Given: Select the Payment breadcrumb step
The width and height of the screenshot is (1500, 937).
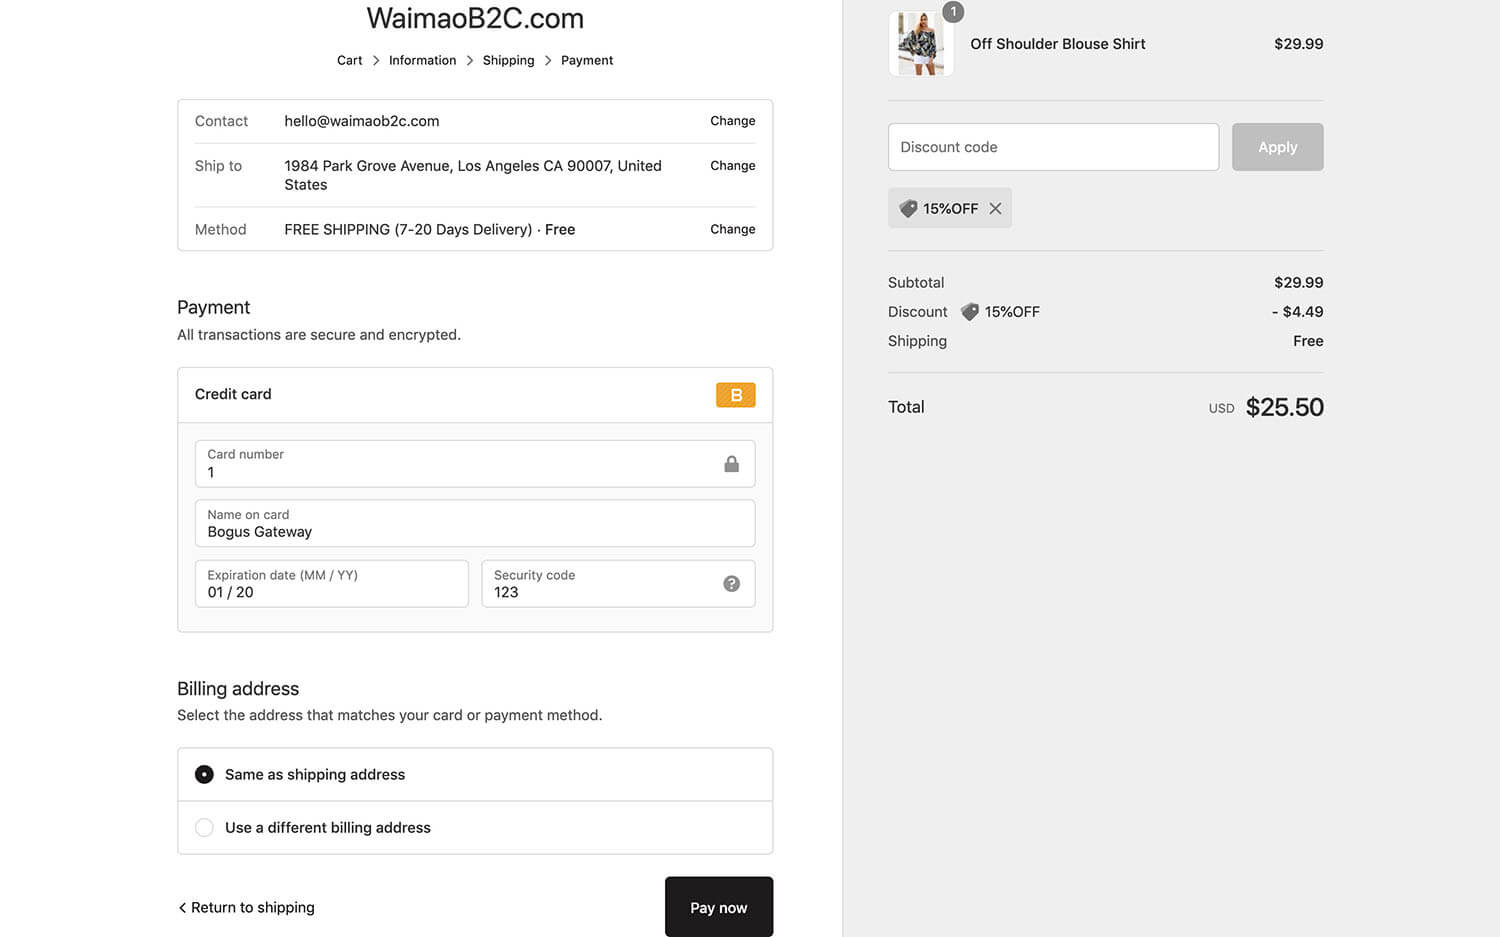Looking at the screenshot, I should [587, 61].
